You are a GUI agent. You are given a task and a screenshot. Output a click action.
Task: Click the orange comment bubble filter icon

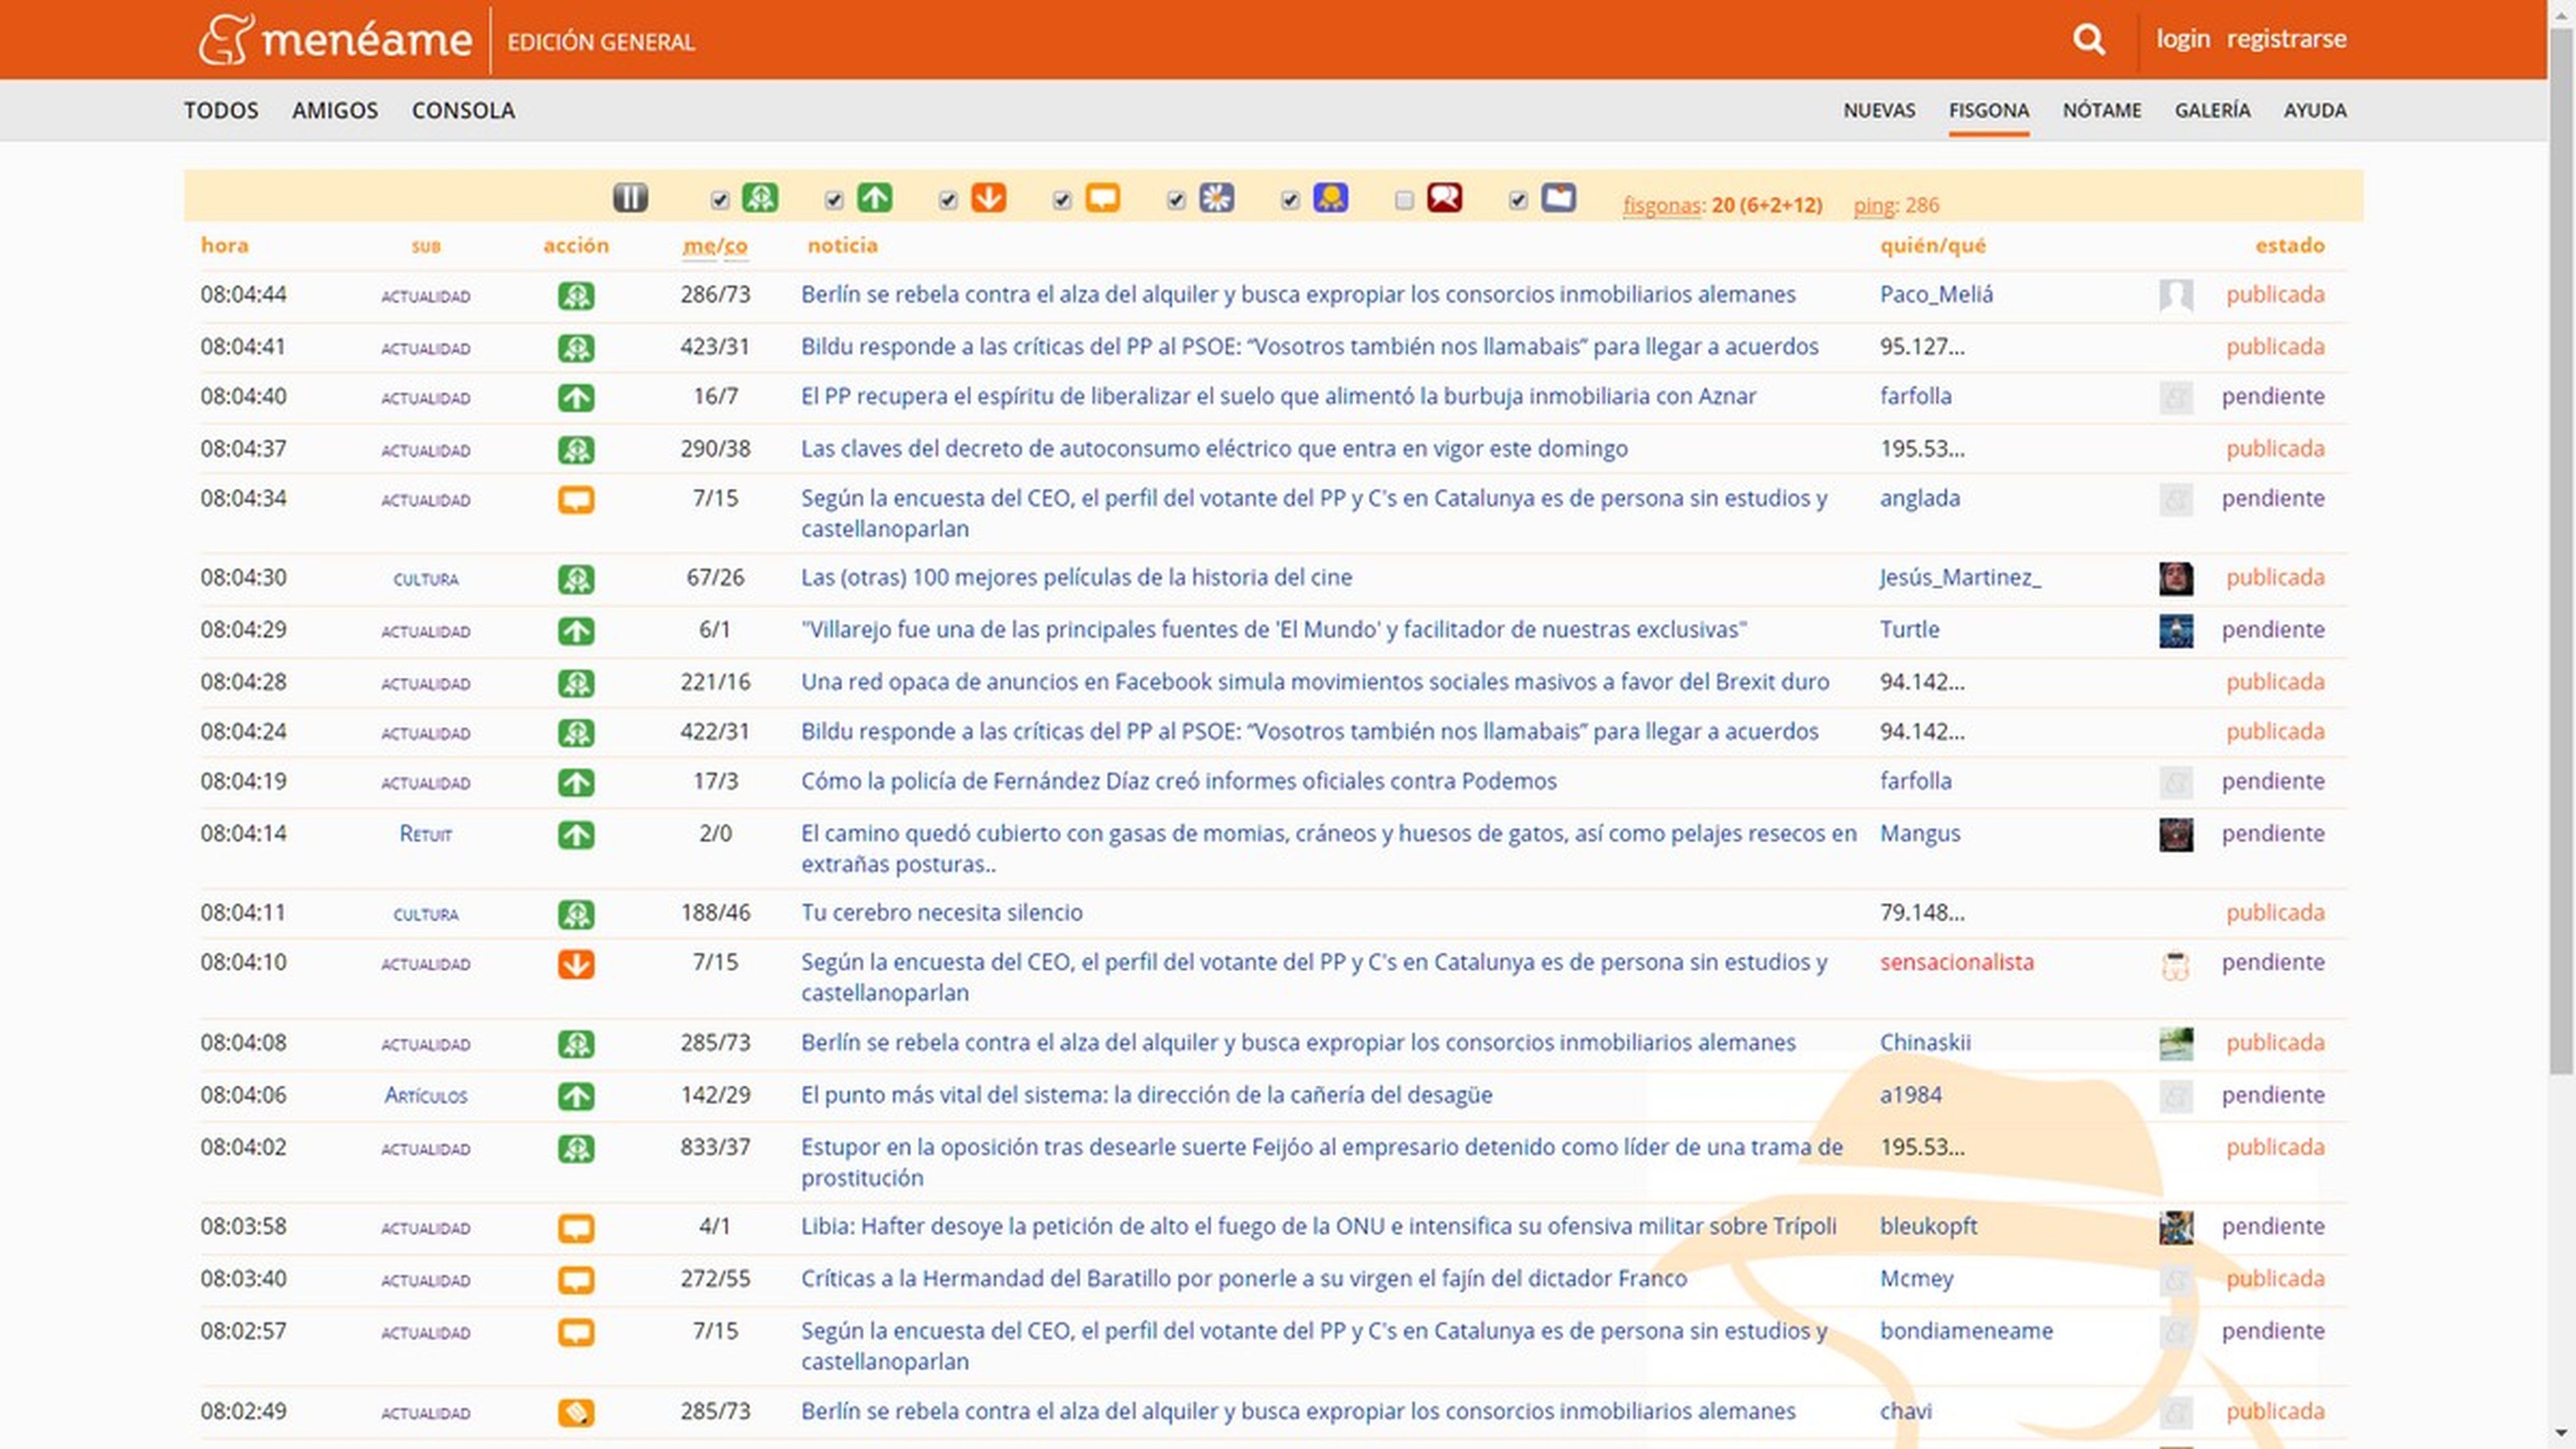1102,198
